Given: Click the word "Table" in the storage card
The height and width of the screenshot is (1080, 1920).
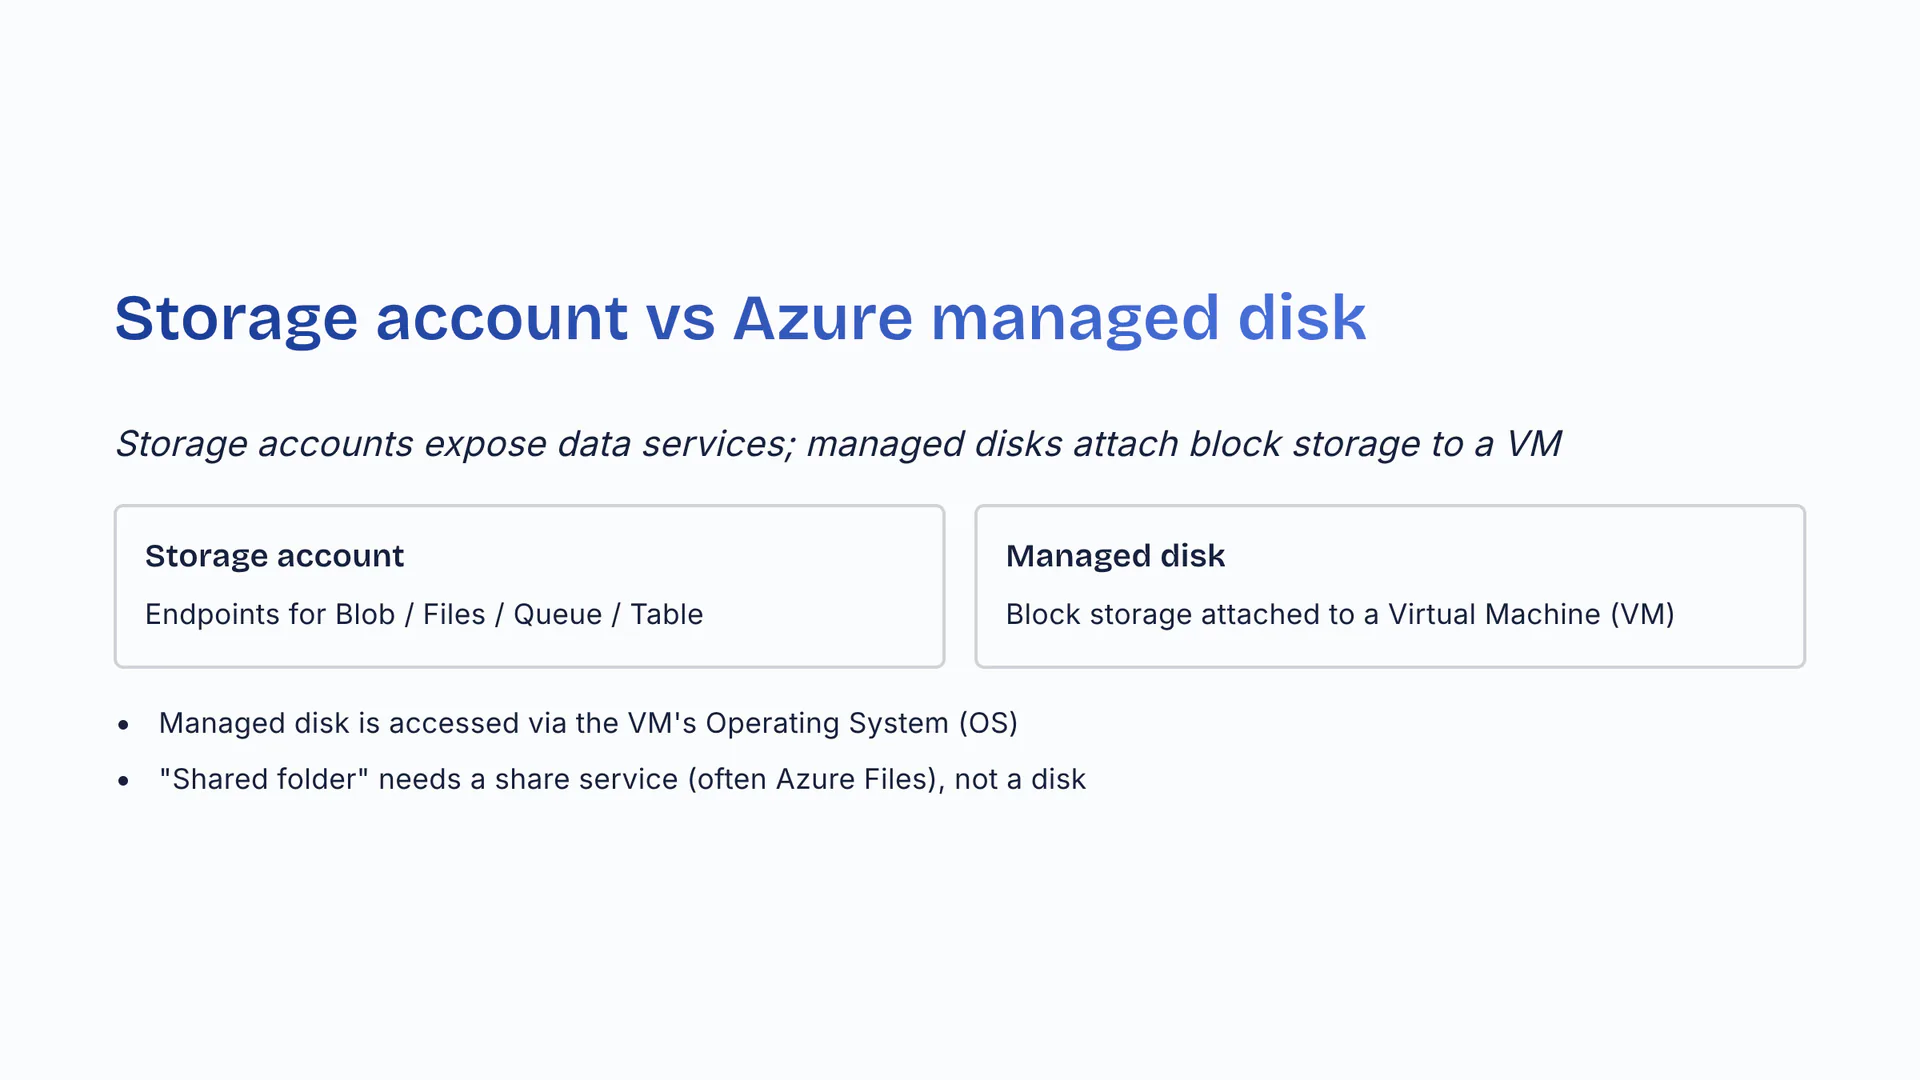Looking at the screenshot, I should [x=666, y=614].
